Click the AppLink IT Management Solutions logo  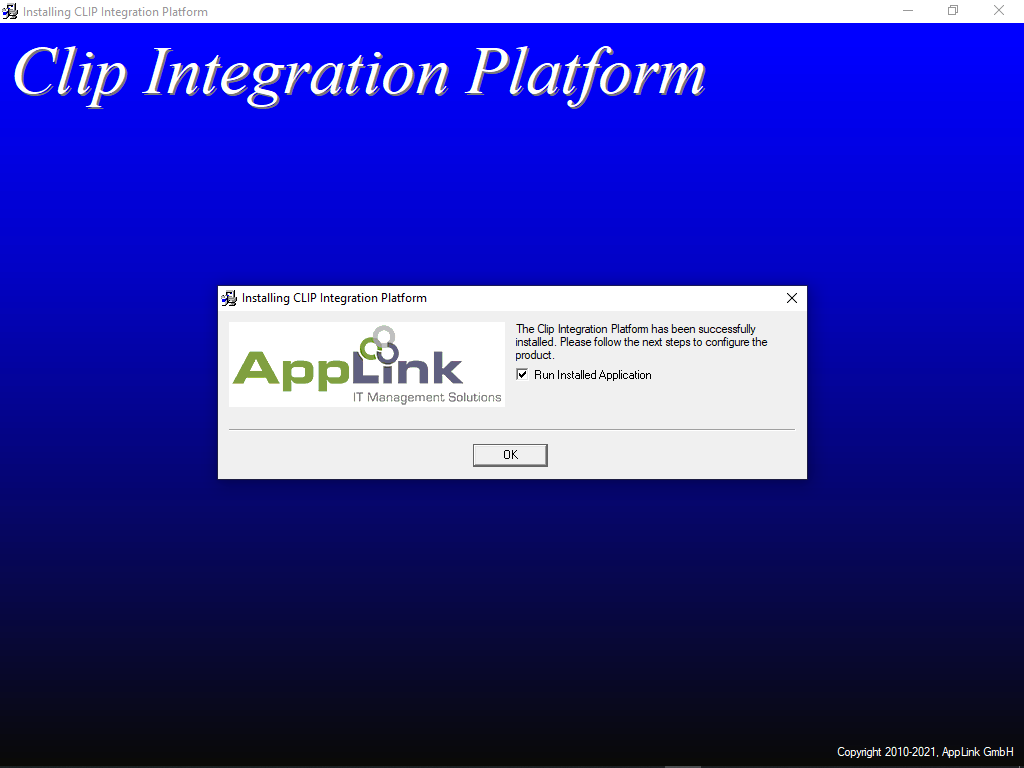pos(367,364)
